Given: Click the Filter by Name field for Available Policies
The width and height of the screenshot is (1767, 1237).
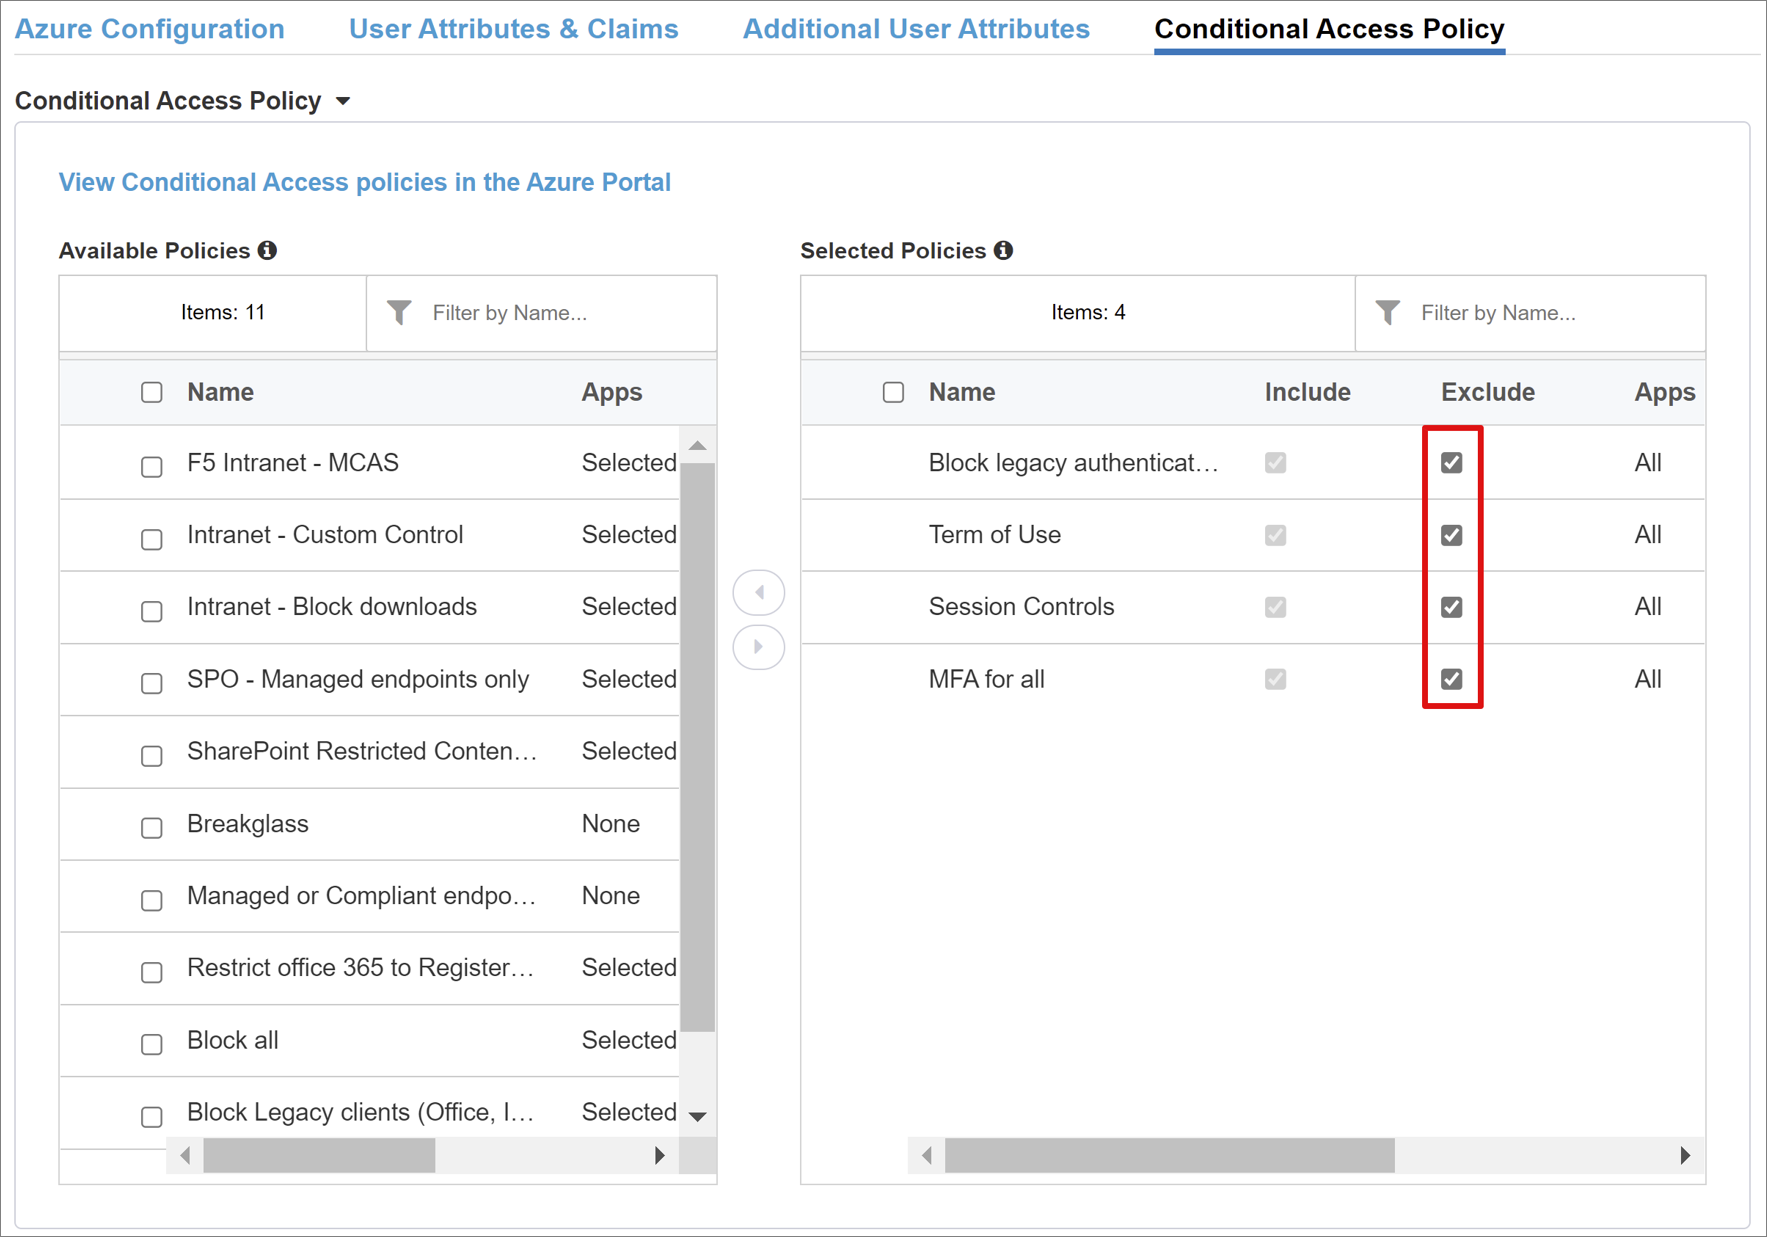Looking at the screenshot, I should pos(520,312).
